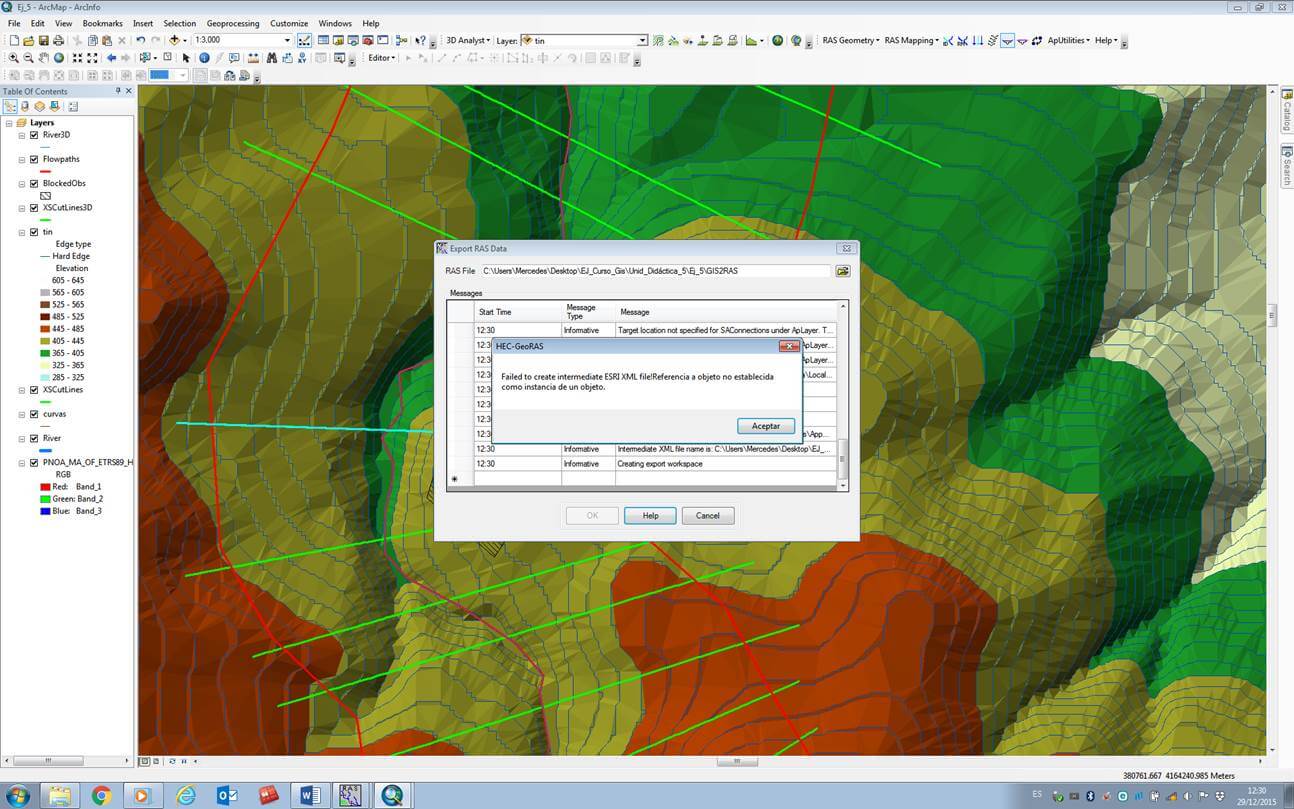Click Help in the Export RAS Data dialog
This screenshot has height=809, width=1294.
tap(650, 516)
